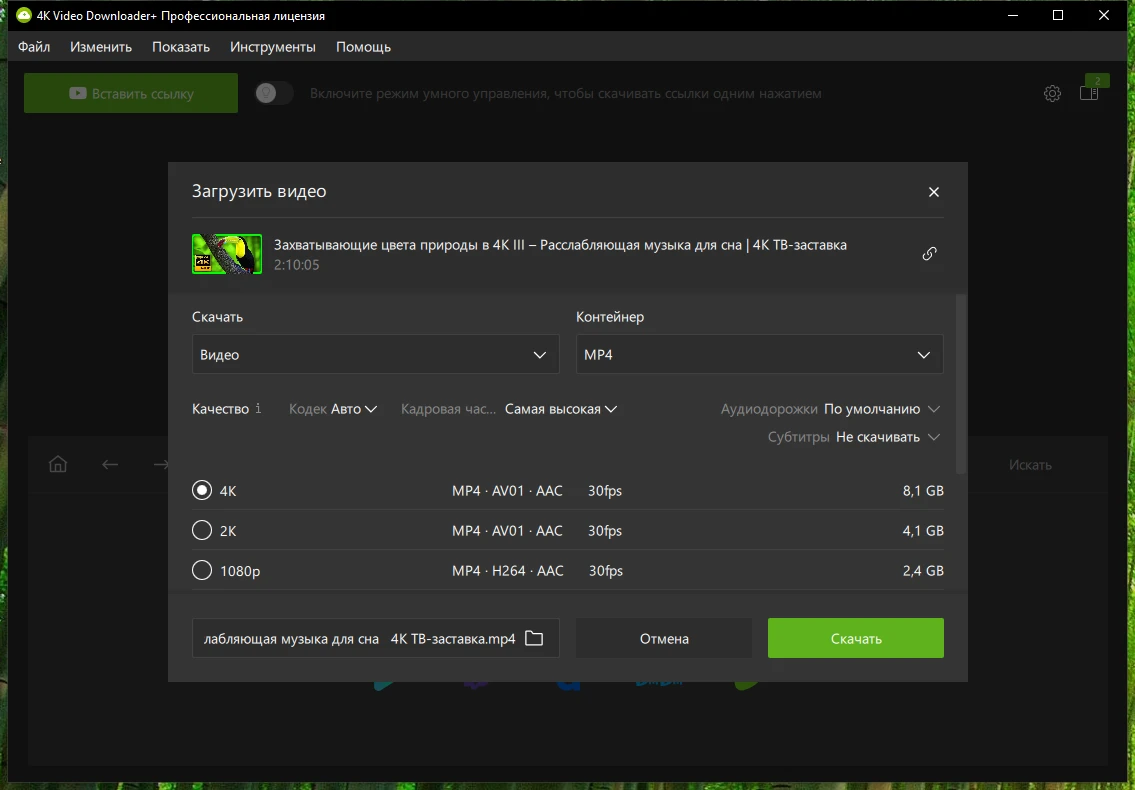Viewport: 1135px width, 790px height.
Task: Choose the 1080p quality radio button
Action: 202,571
